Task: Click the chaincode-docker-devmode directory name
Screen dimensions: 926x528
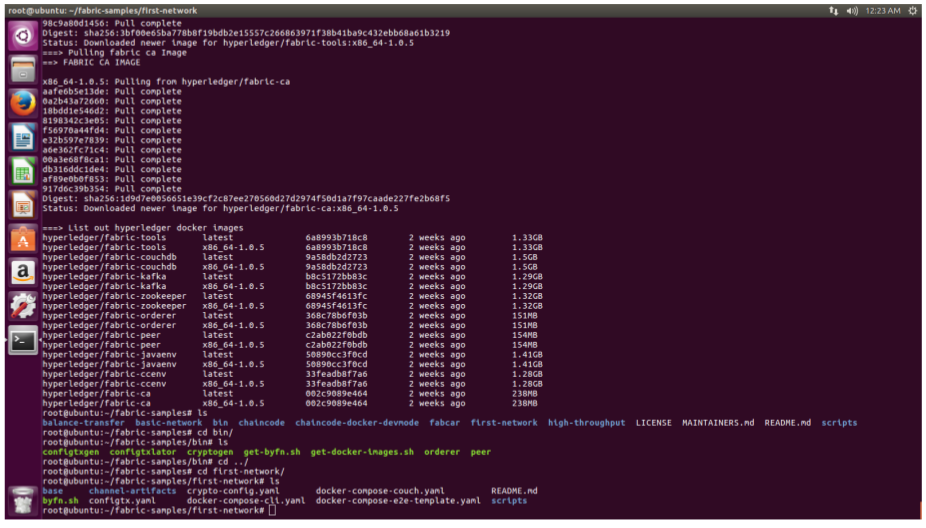Action: [x=357, y=423]
